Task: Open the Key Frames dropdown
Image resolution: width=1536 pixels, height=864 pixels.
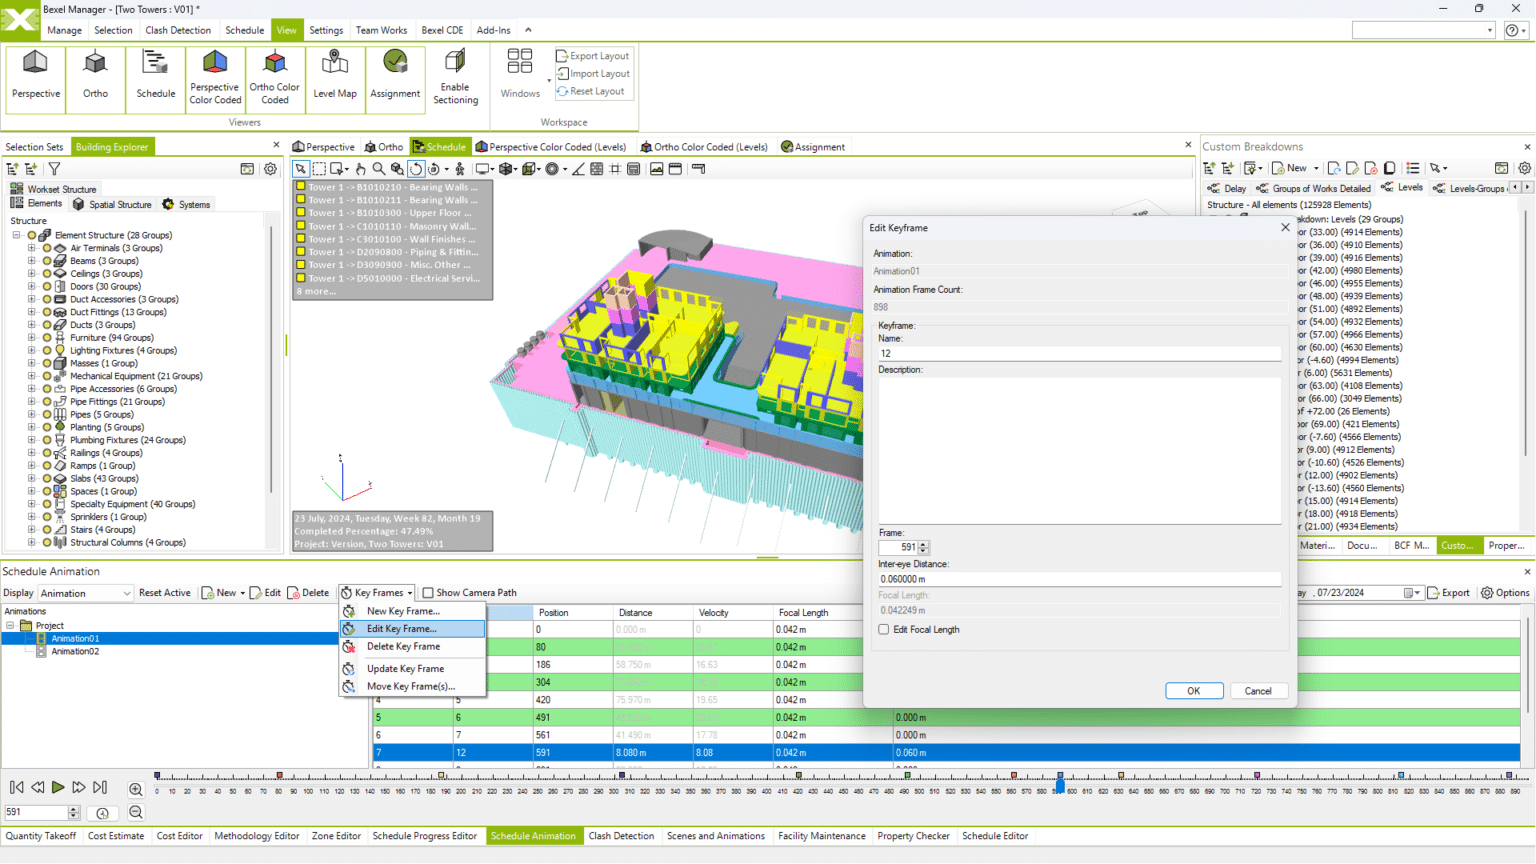Action: tap(377, 593)
